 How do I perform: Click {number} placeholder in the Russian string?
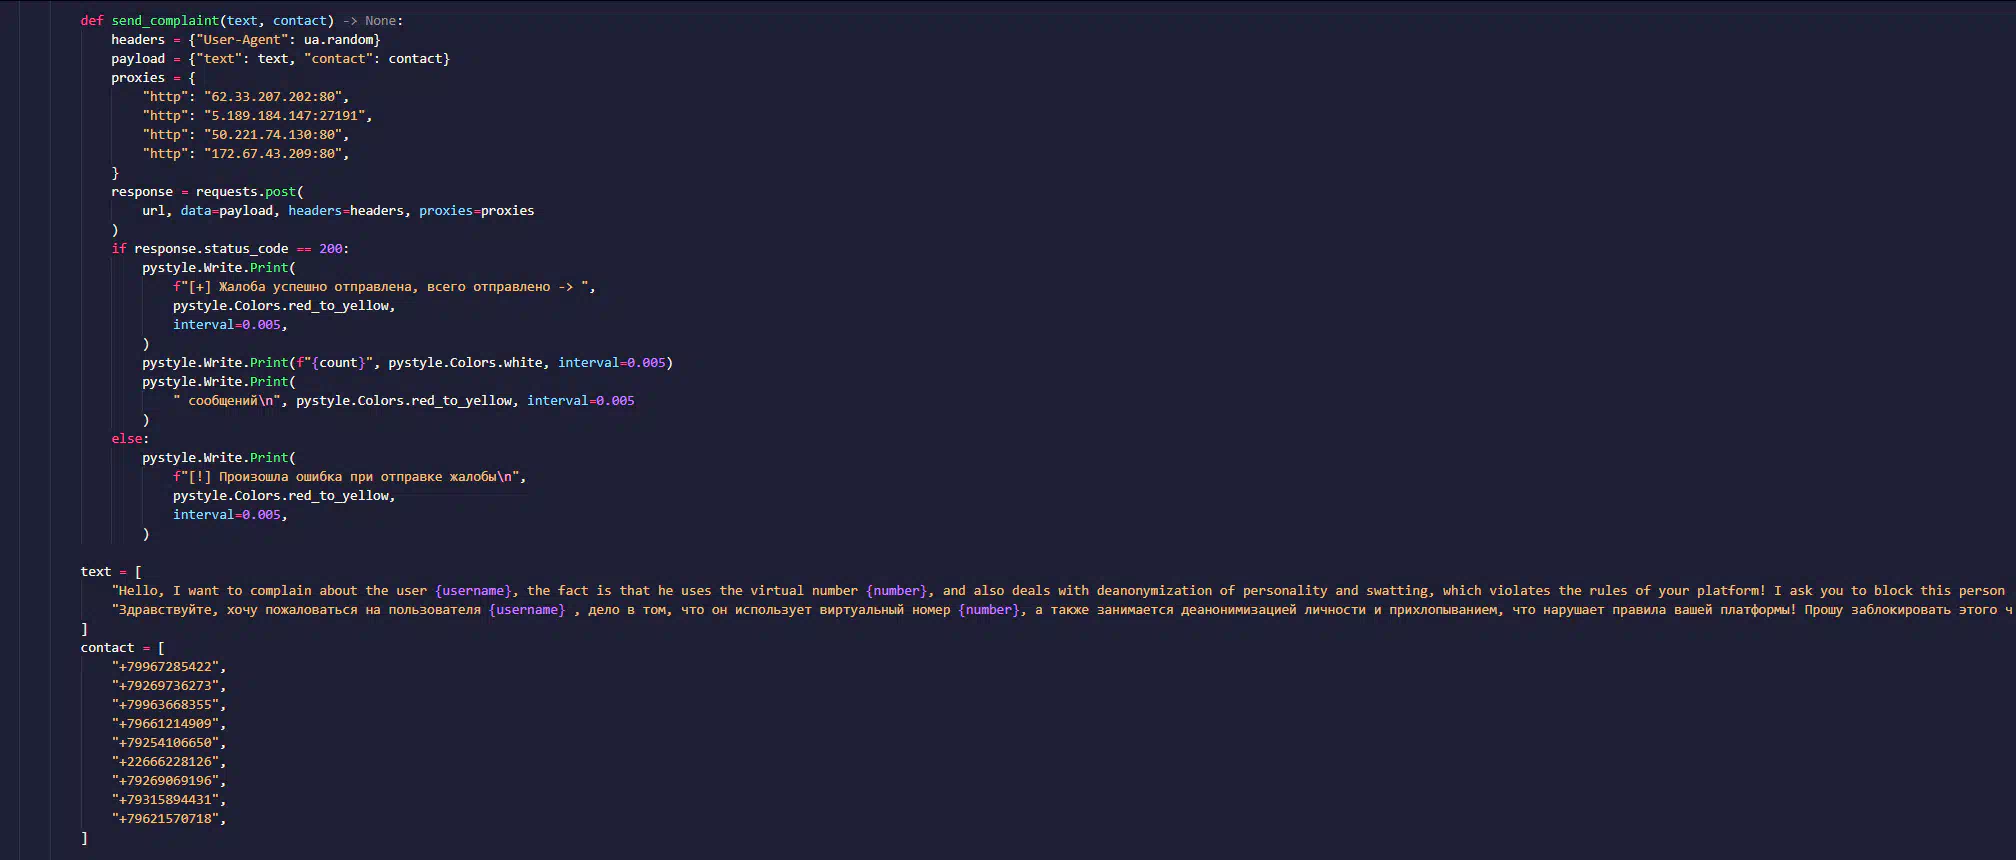tap(989, 610)
